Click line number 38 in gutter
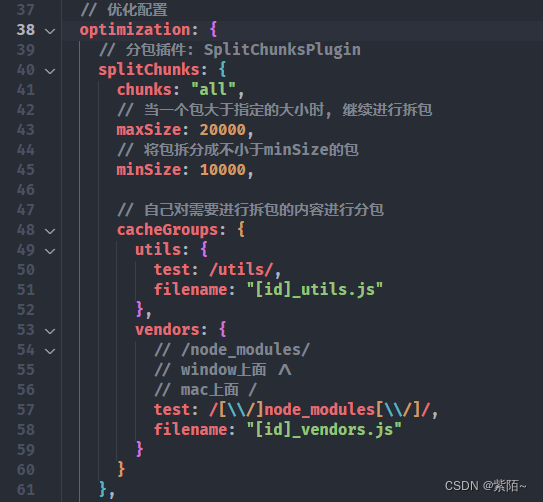 pos(26,30)
